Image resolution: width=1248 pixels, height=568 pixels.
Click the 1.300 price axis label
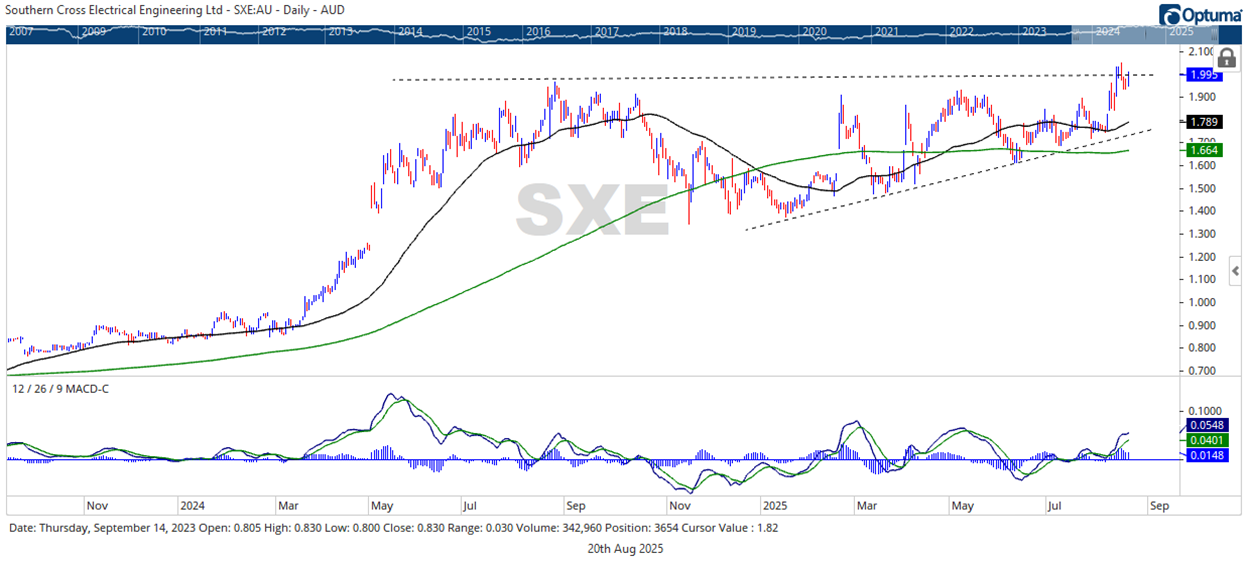(x=1203, y=234)
